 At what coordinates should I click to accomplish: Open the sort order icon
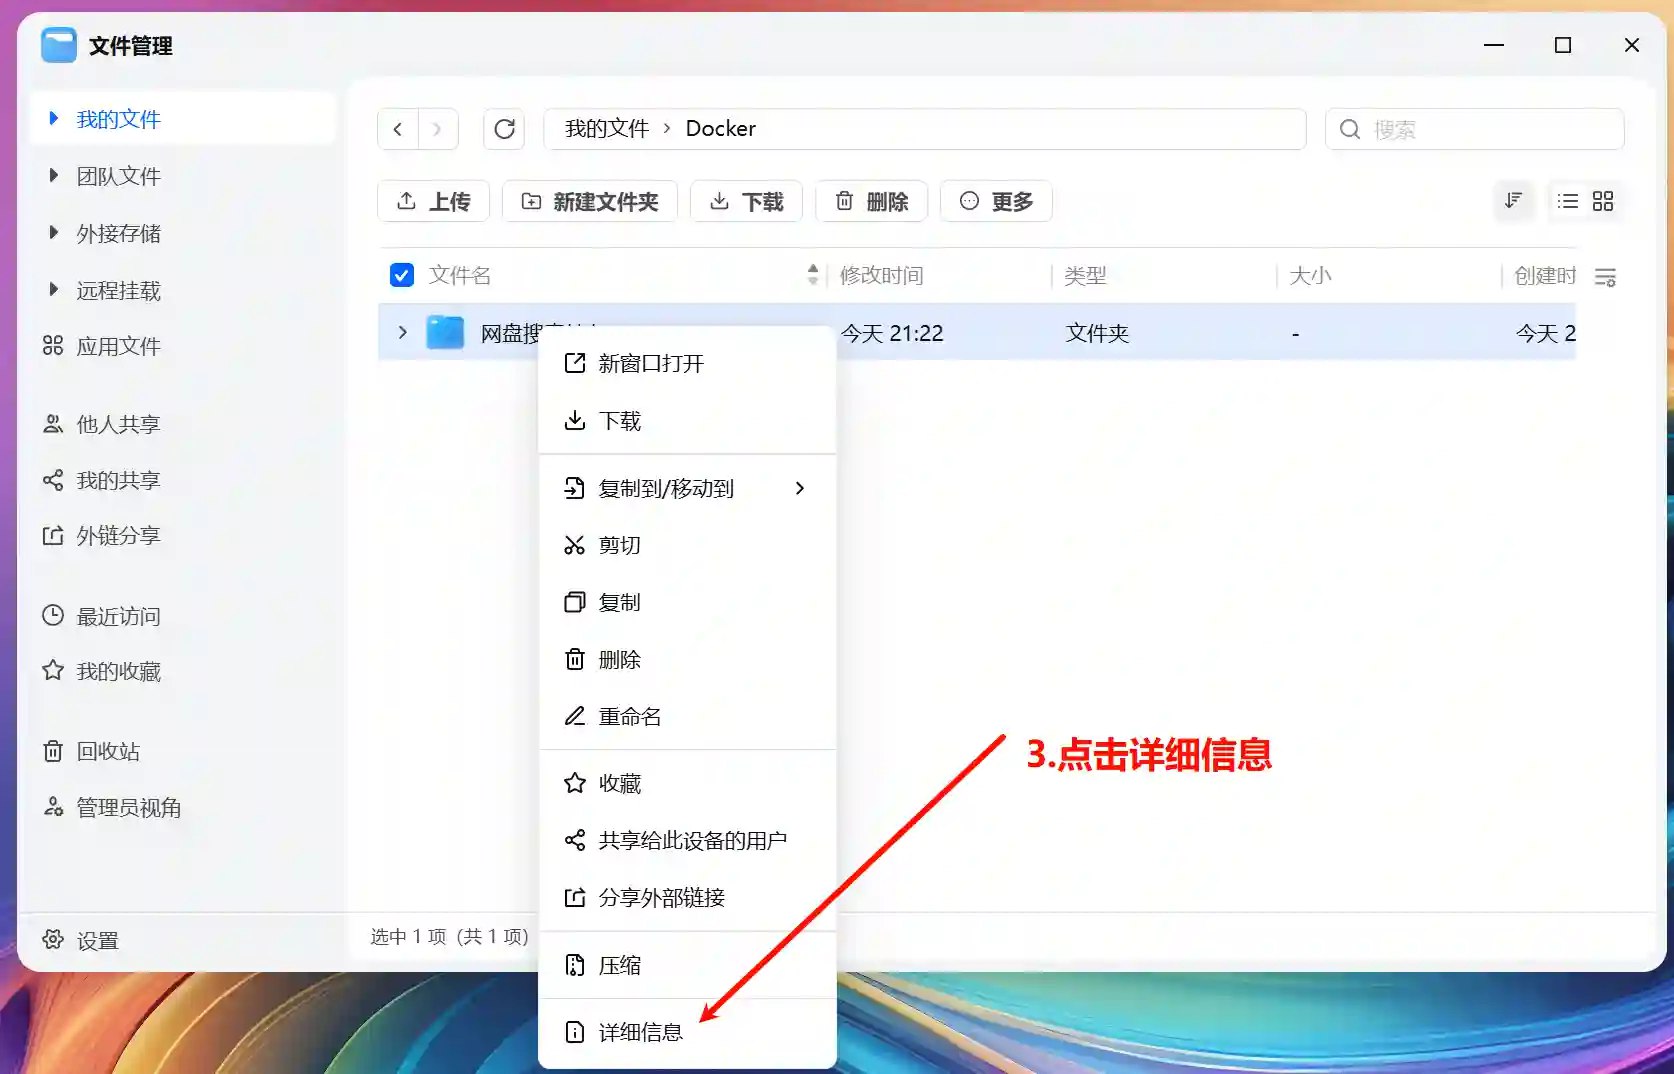[1513, 201]
